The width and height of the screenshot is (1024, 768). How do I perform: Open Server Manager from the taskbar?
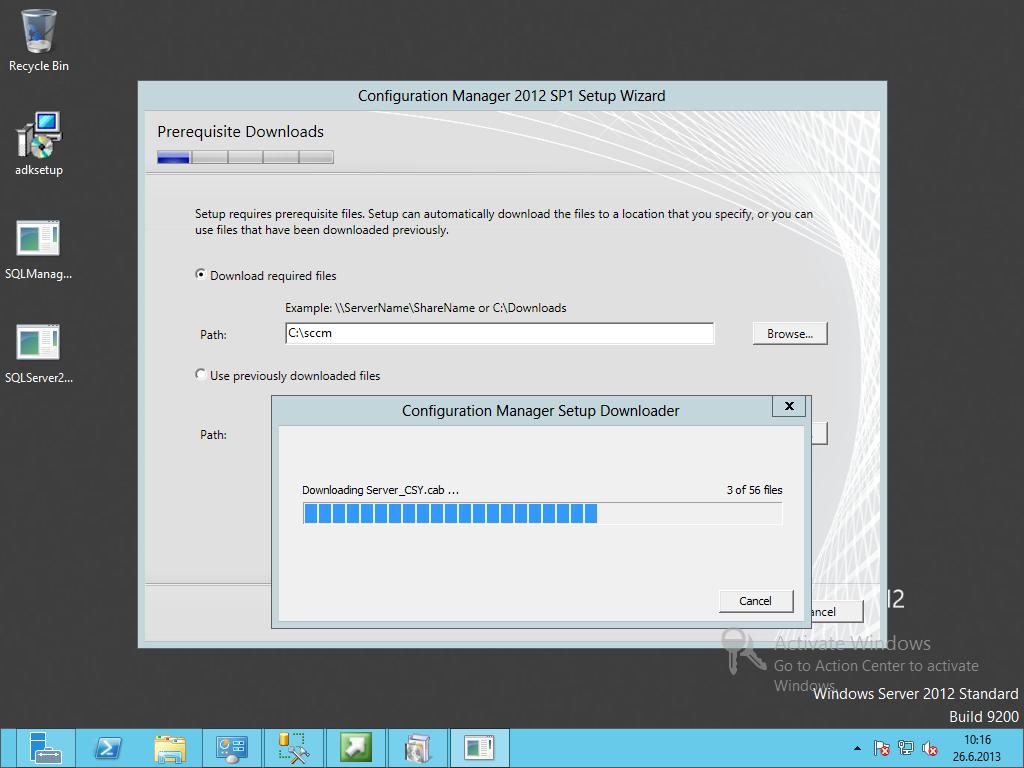[x=45, y=748]
